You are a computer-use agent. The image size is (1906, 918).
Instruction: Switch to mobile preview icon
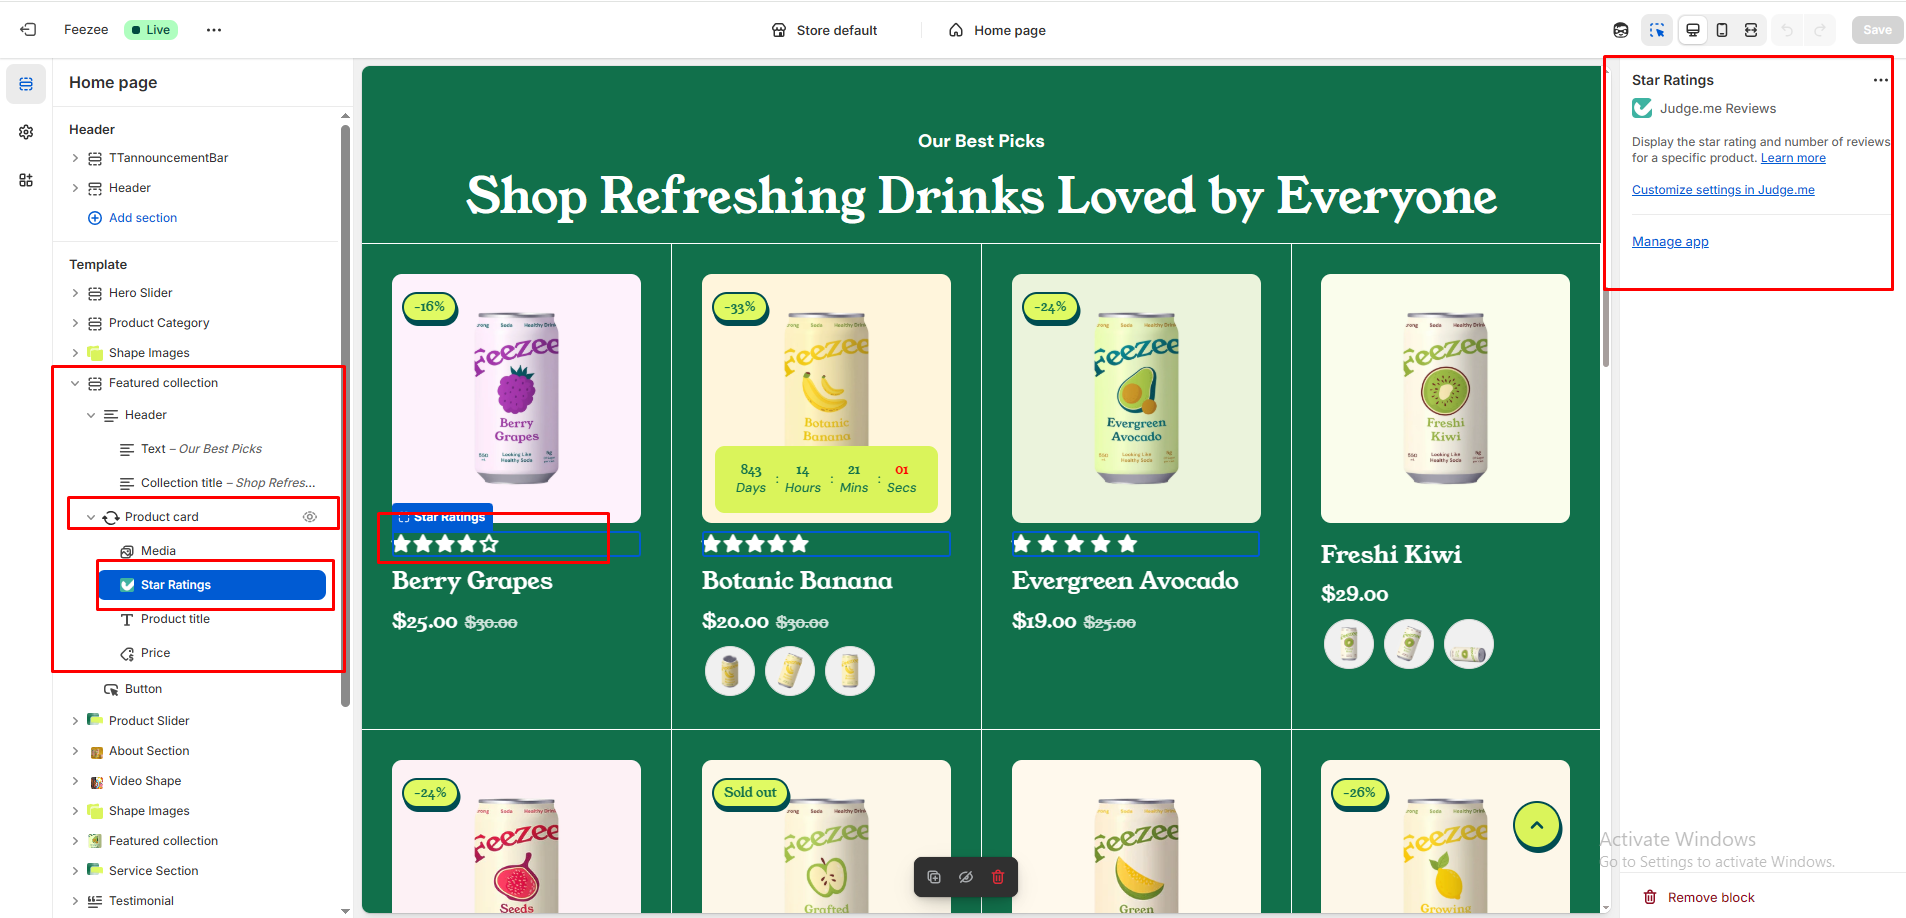(1722, 30)
